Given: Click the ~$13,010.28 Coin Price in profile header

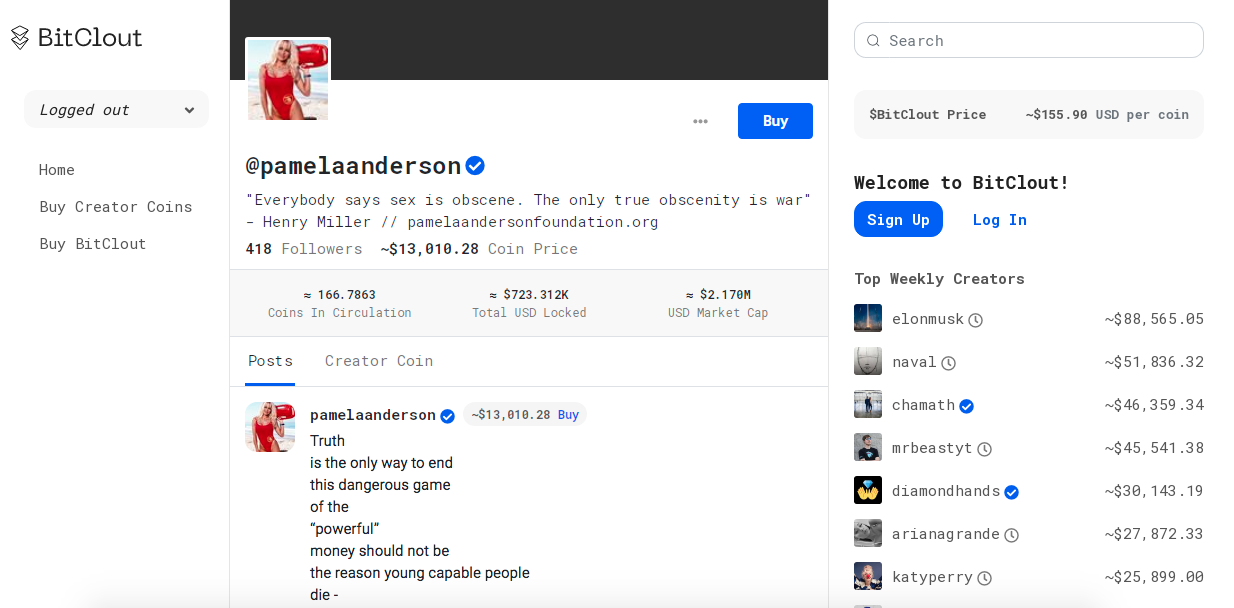Looking at the screenshot, I should [479, 249].
